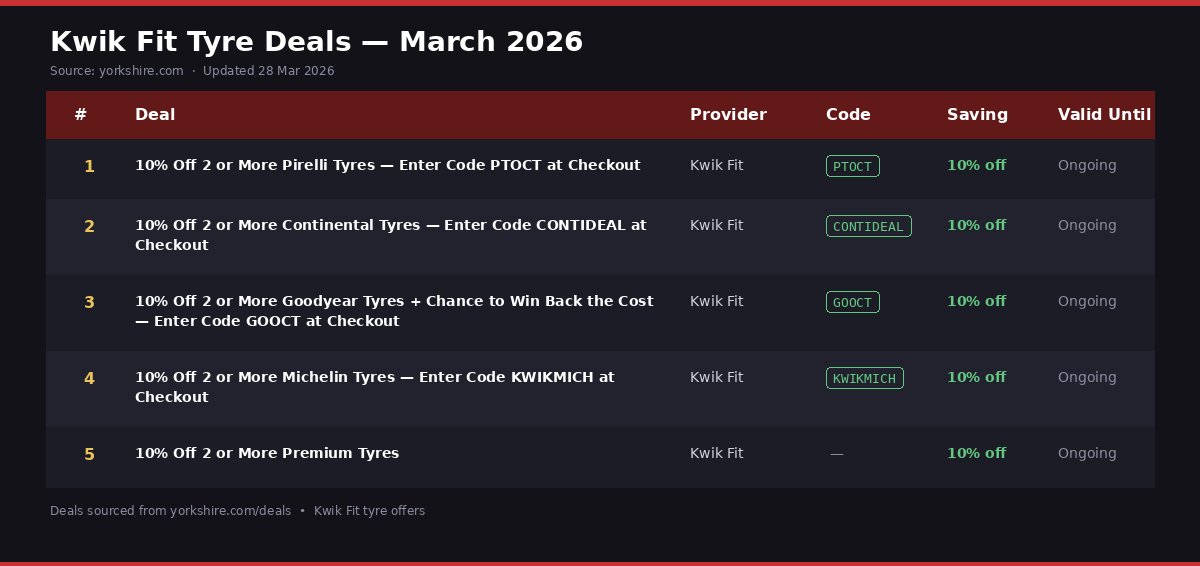Open the Goodyear Tyres deal title
1200x566 pixels.
click(394, 311)
